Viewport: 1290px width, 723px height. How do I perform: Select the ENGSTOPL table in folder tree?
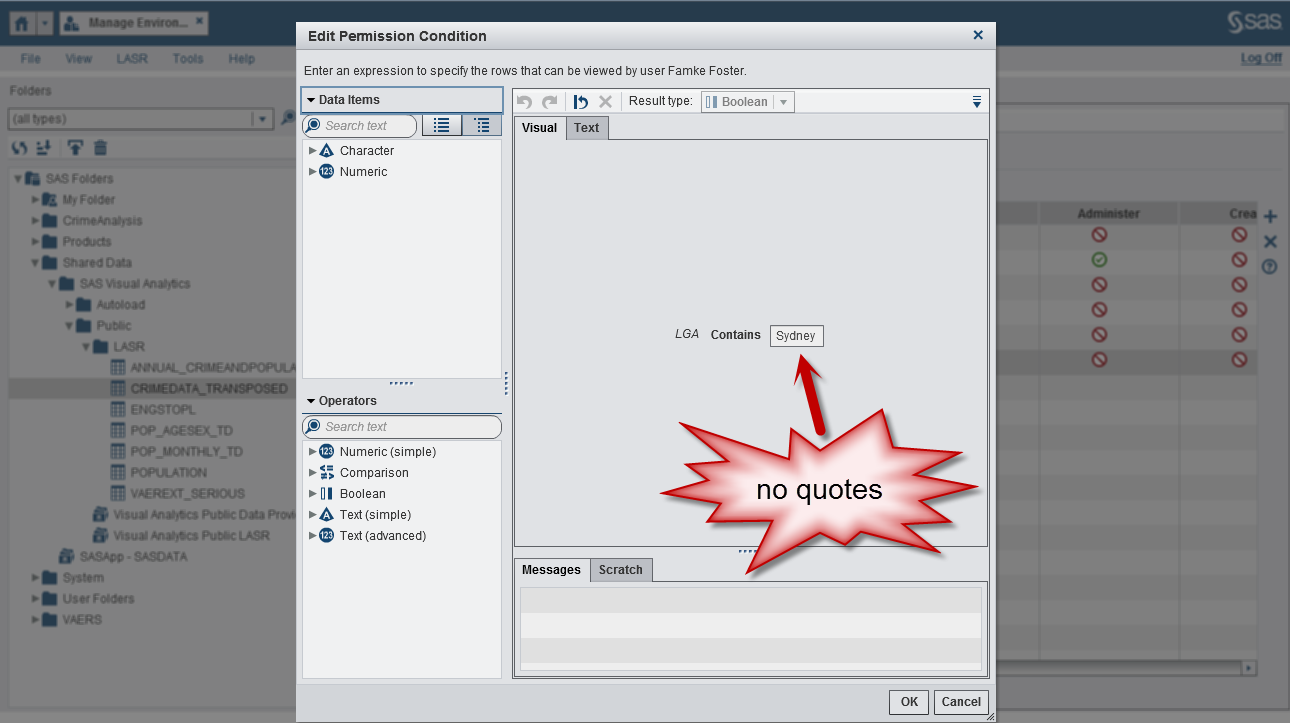pyautogui.click(x=163, y=409)
